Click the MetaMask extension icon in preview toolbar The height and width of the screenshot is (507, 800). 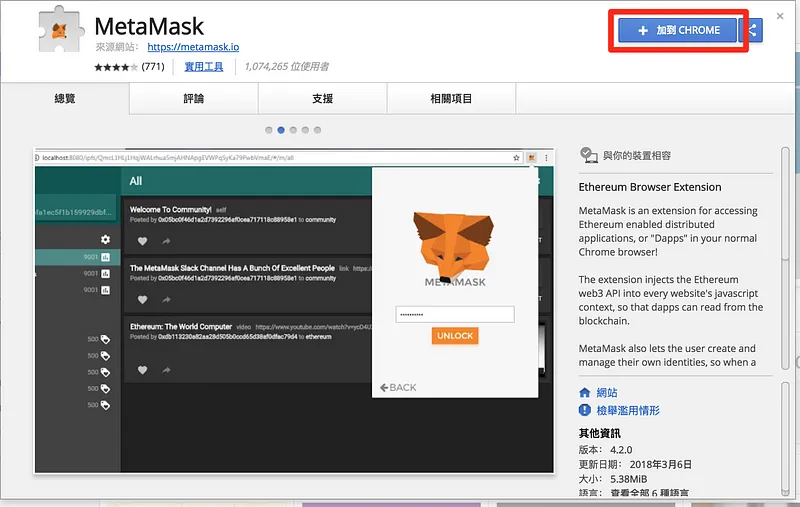coord(532,158)
